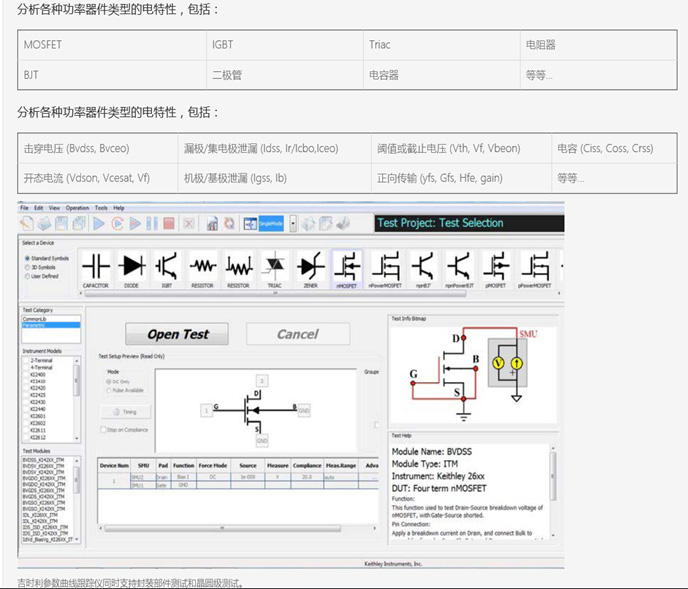Image resolution: width=688 pixels, height=589 pixels.
Task: Open the Operation menu
Action: pos(77,207)
